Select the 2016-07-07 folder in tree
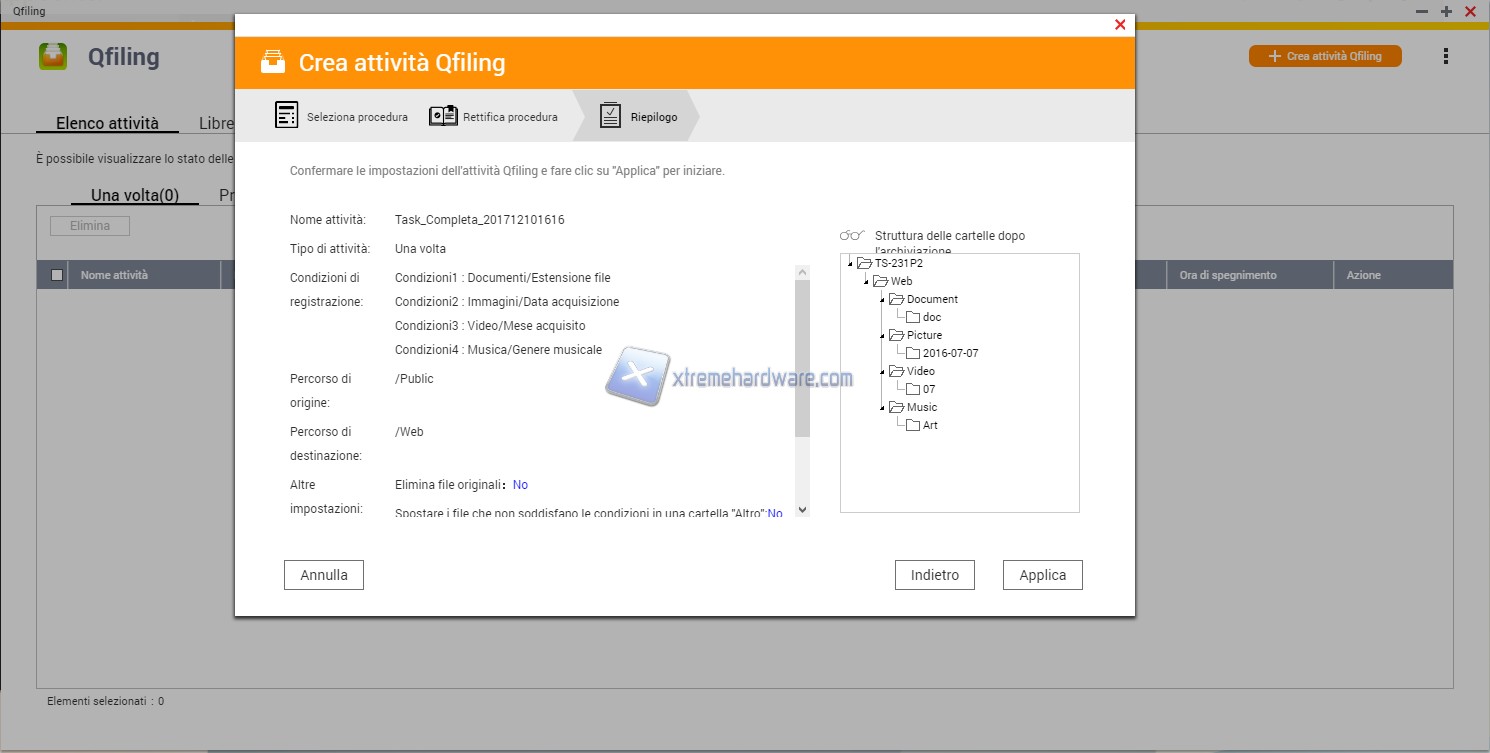The height and width of the screenshot is (753, 1490). [950, 353]
